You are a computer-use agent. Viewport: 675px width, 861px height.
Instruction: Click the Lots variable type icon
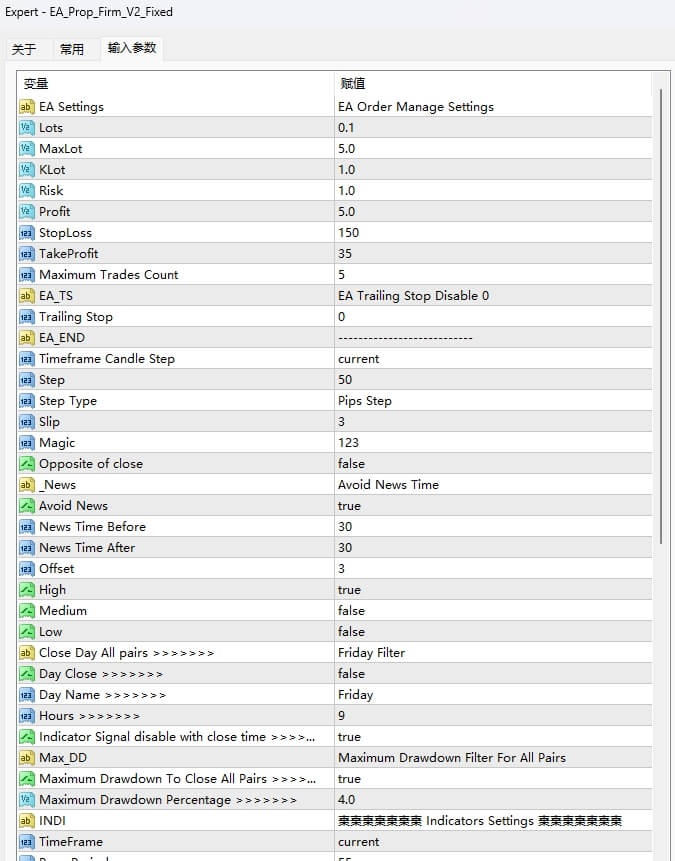tap(27, 128)
